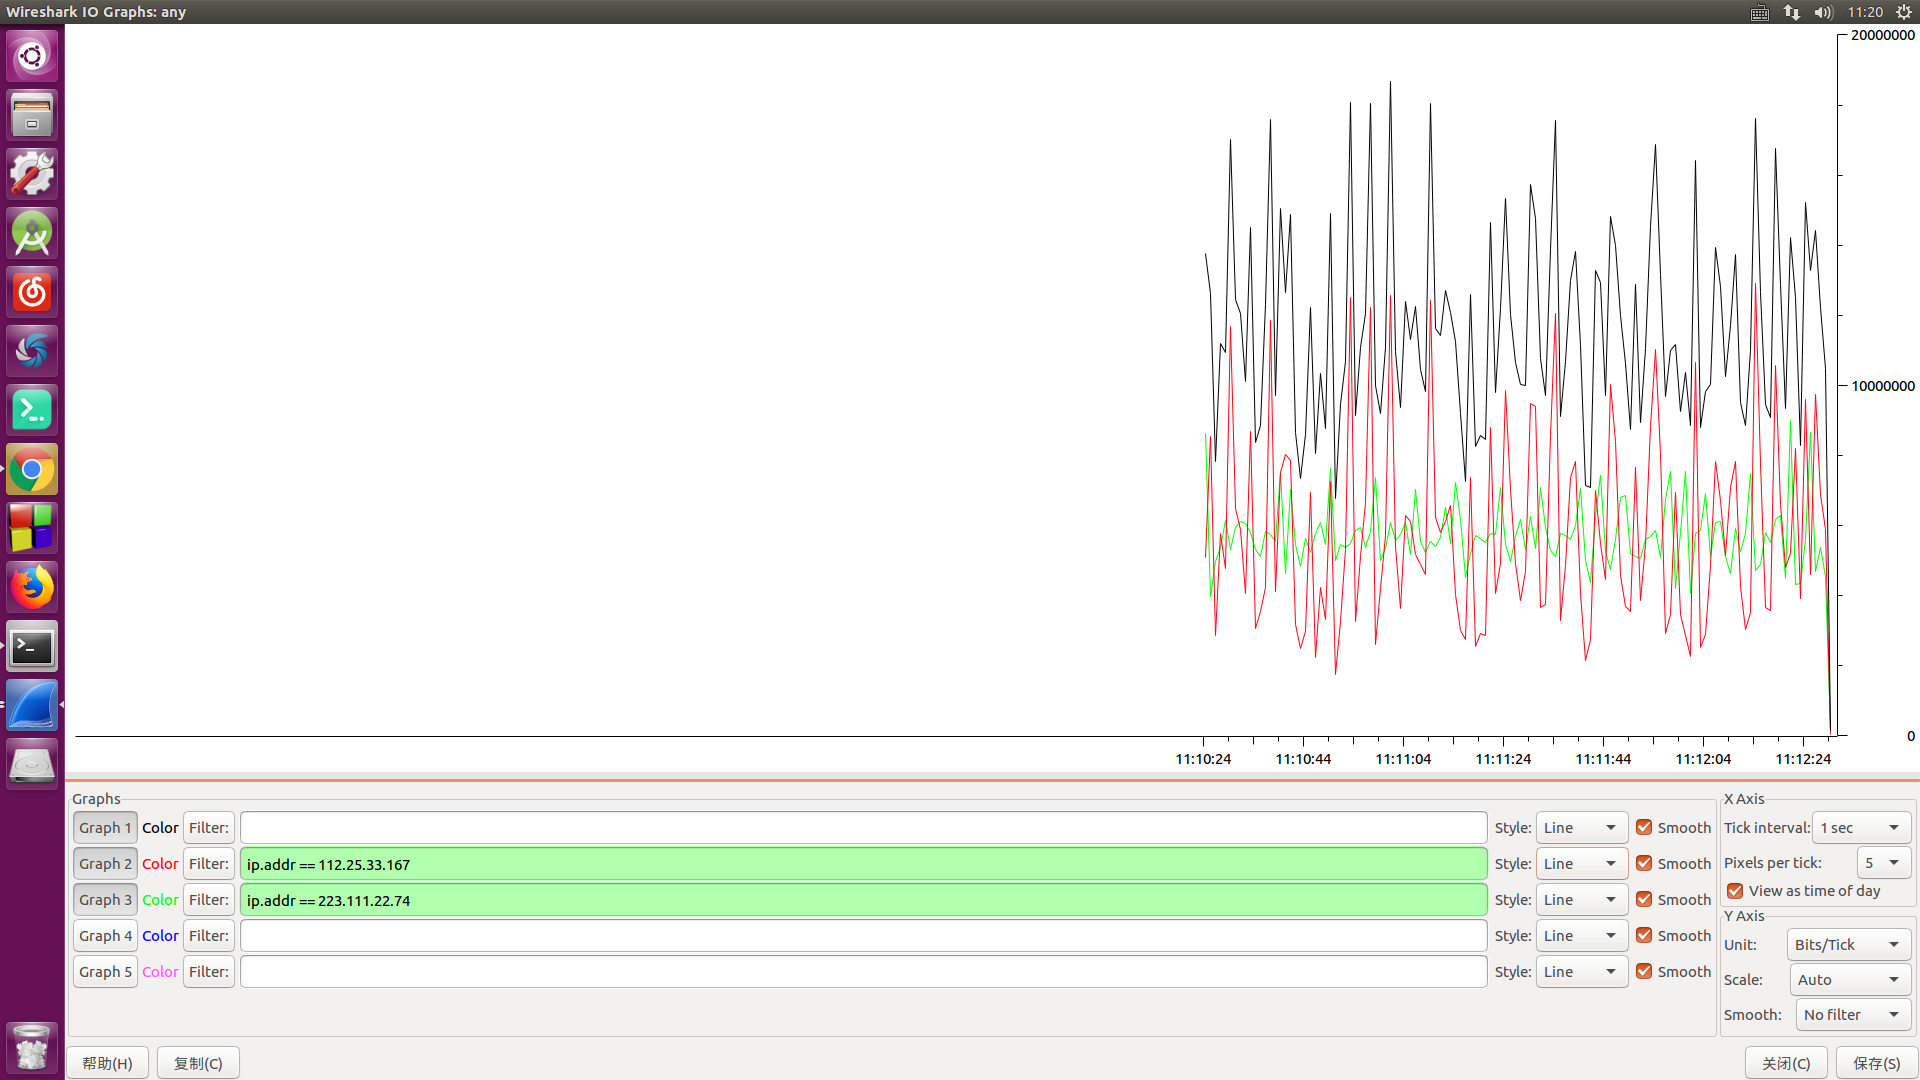Viewport: 1920px width, 1080px height.
Task: Open the Y Axis Unit dropdown
Action: 1849,945
